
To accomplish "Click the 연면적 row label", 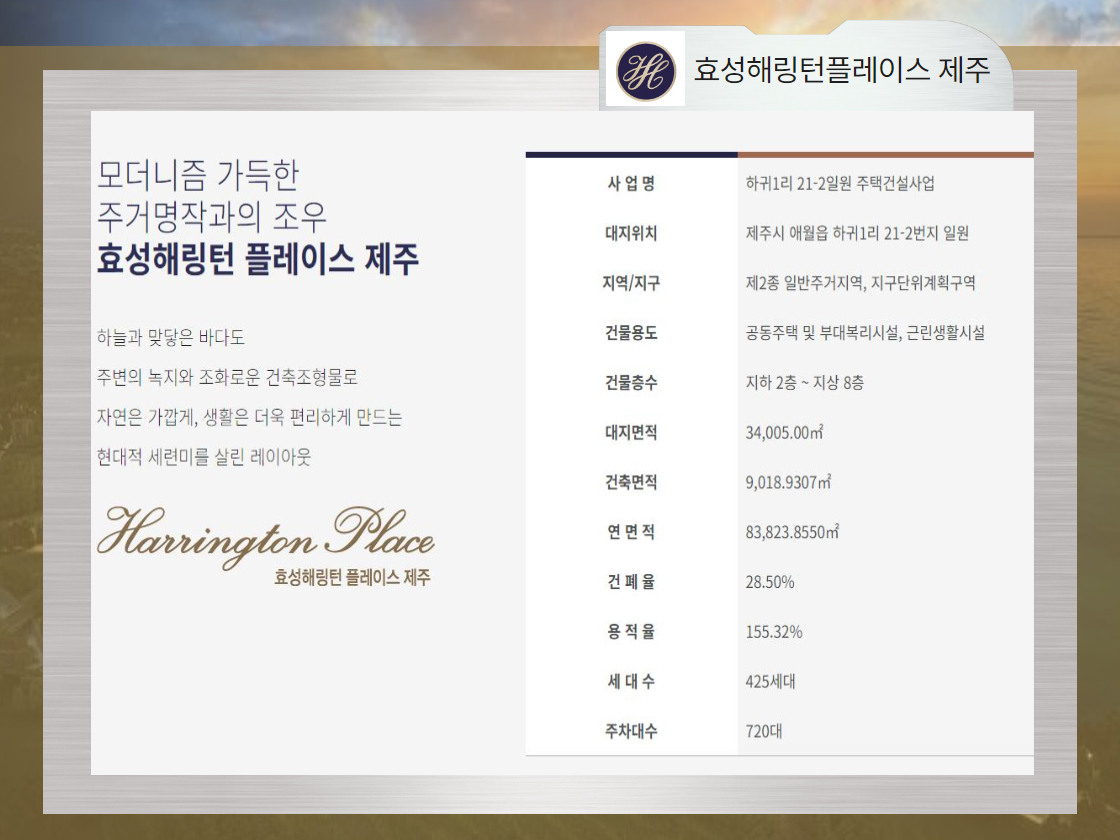I will coord(631,532).
